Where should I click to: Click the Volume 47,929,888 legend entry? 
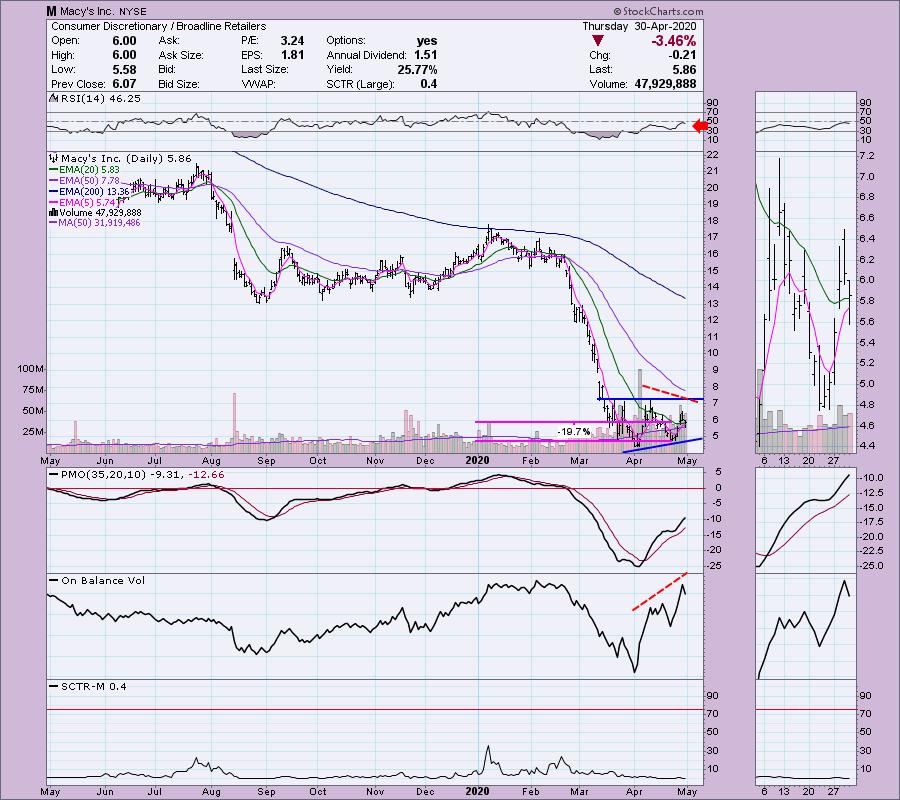[95, 212]
